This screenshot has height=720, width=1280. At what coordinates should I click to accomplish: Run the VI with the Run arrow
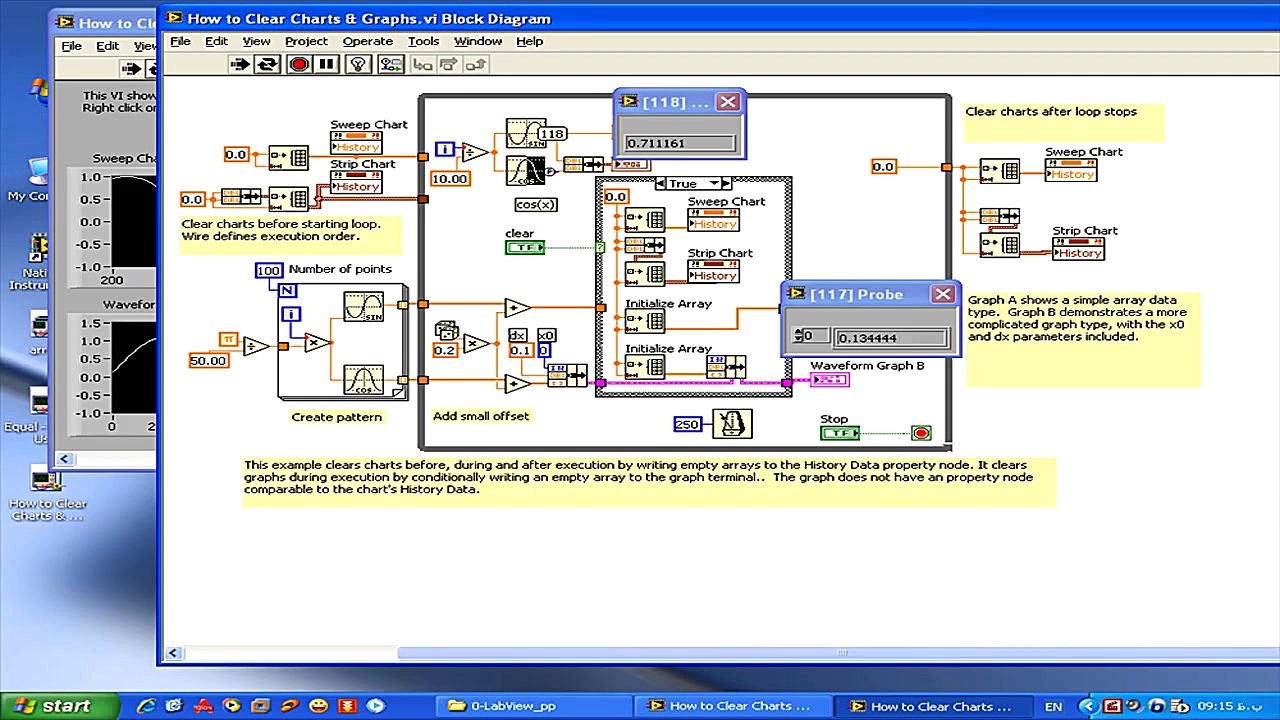click(240, 64)
